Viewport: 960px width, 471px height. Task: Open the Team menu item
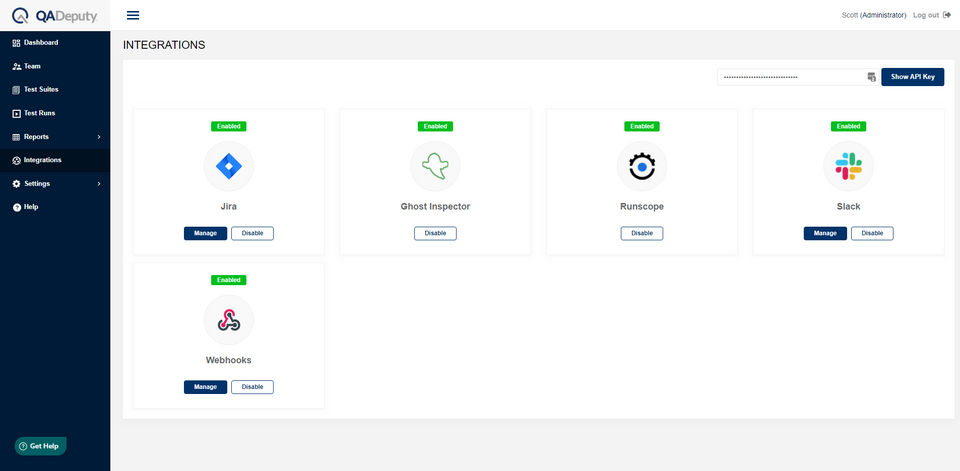tap(55, 66)
